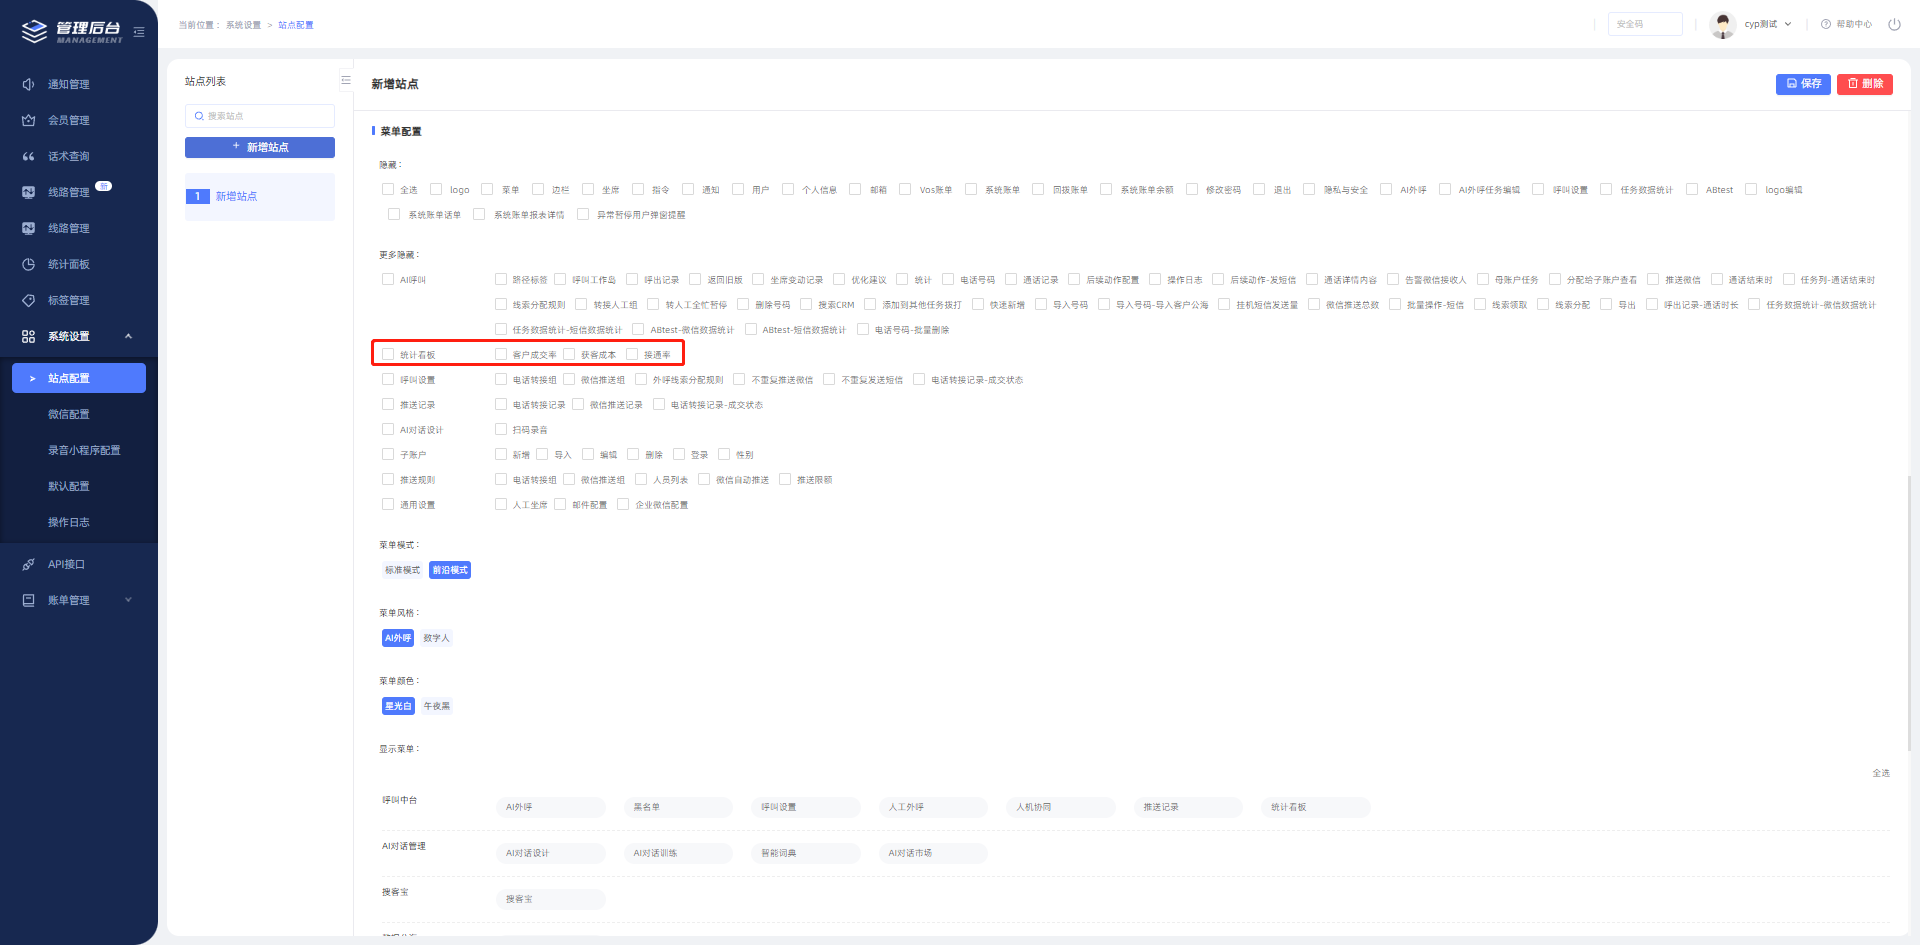
Task: Collapse the 站点列表 panel with its toggle icon
Action: tap(345, 81)
